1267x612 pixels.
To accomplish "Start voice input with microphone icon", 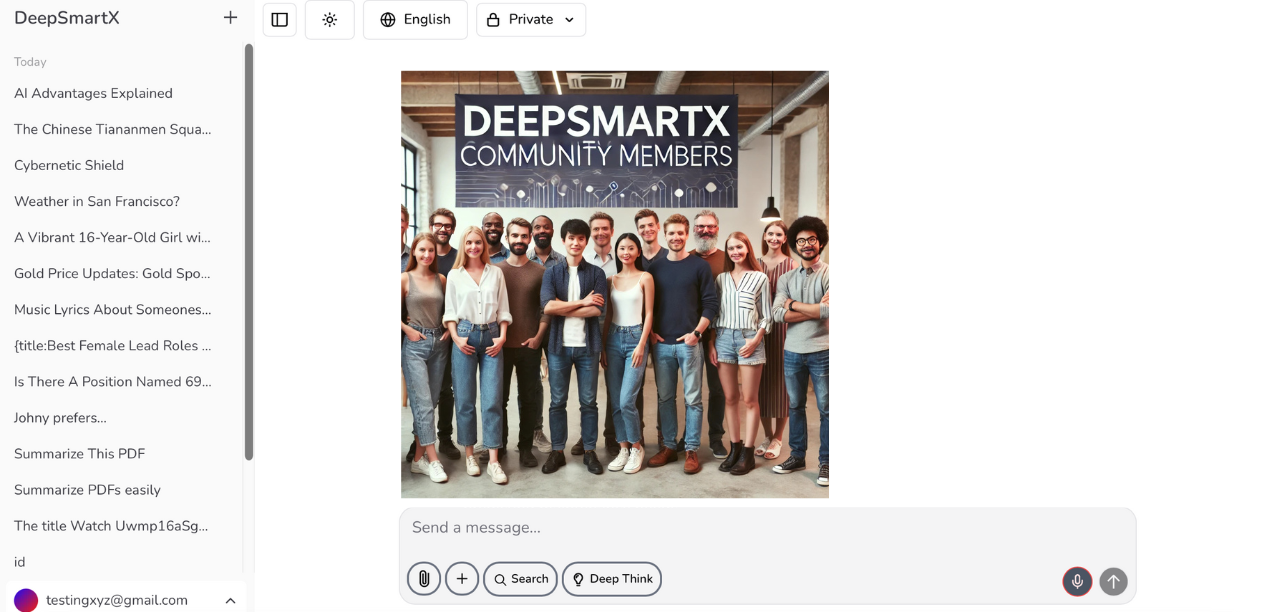I will tap(1077, 581).
